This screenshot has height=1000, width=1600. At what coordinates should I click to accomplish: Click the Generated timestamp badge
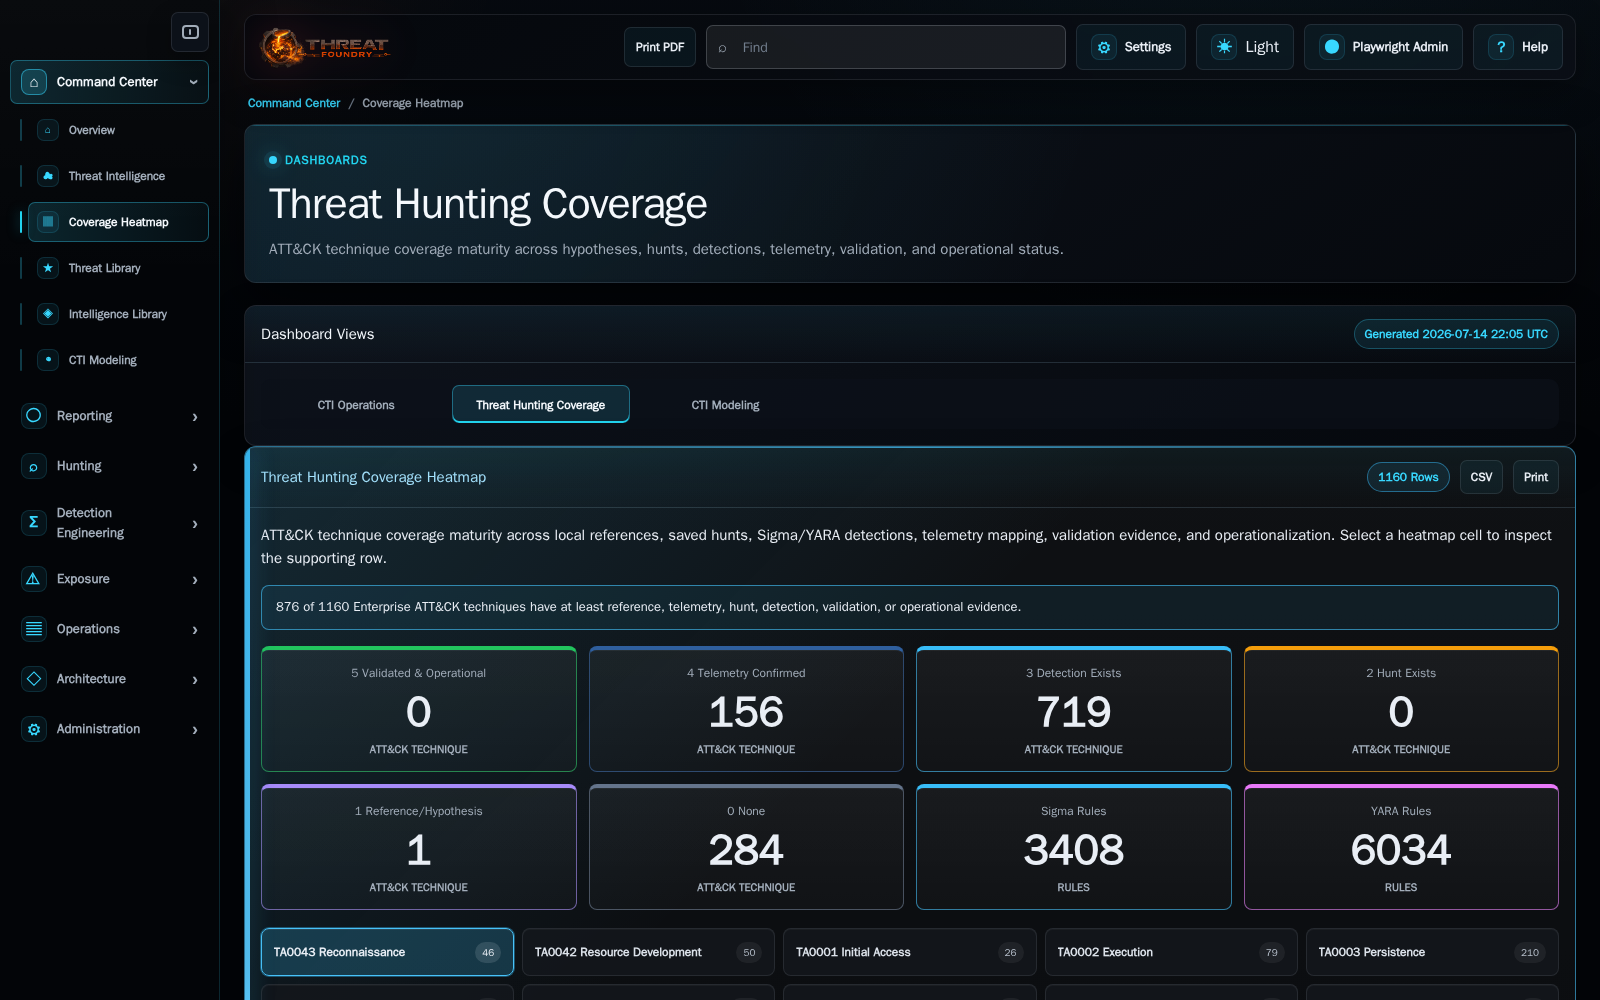1456,334
